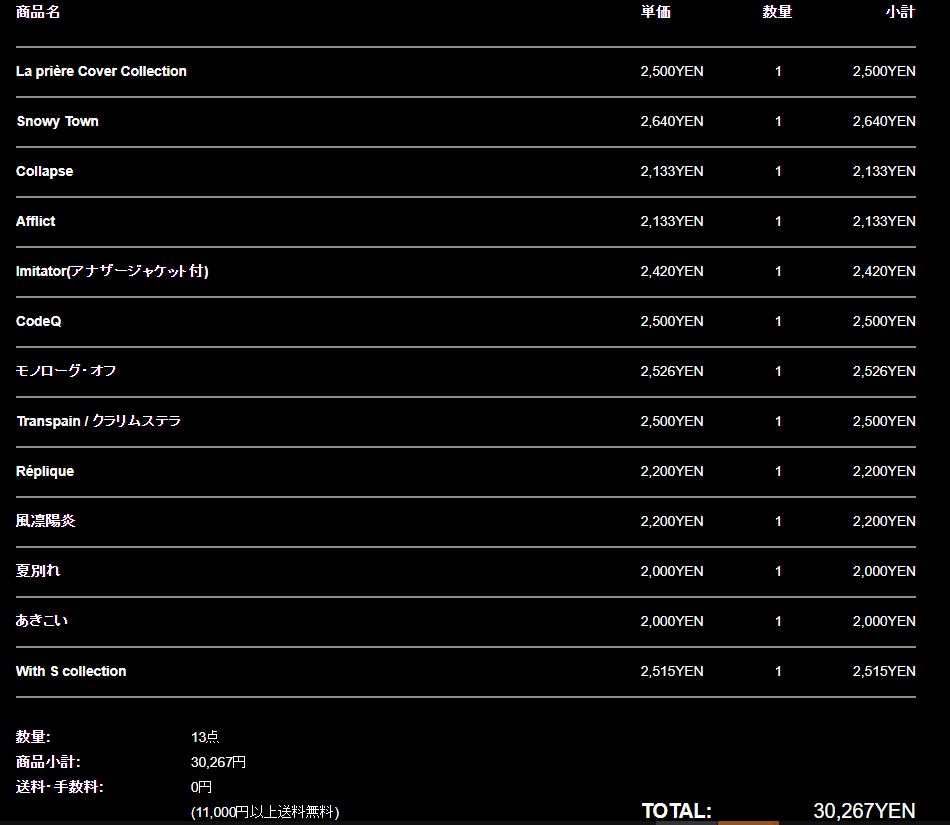Click the Collapse subtotal 2,133YEN

click(884, 171)
